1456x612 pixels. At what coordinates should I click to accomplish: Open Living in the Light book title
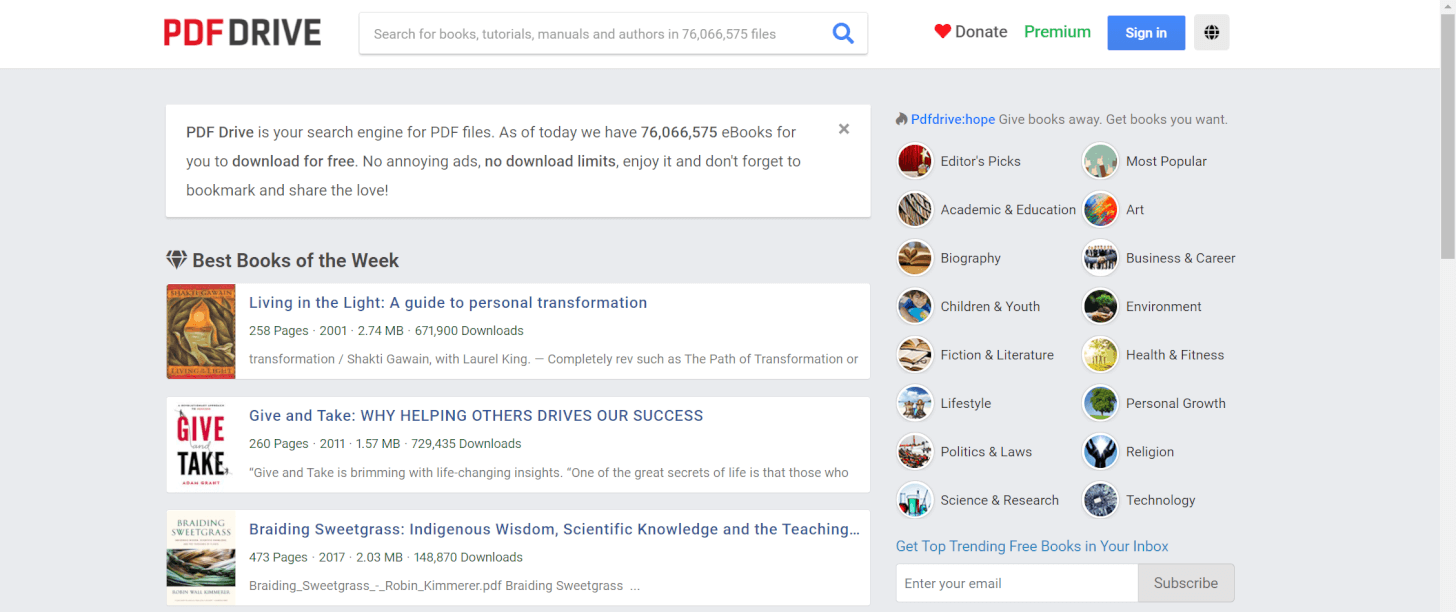pos(448,303)
